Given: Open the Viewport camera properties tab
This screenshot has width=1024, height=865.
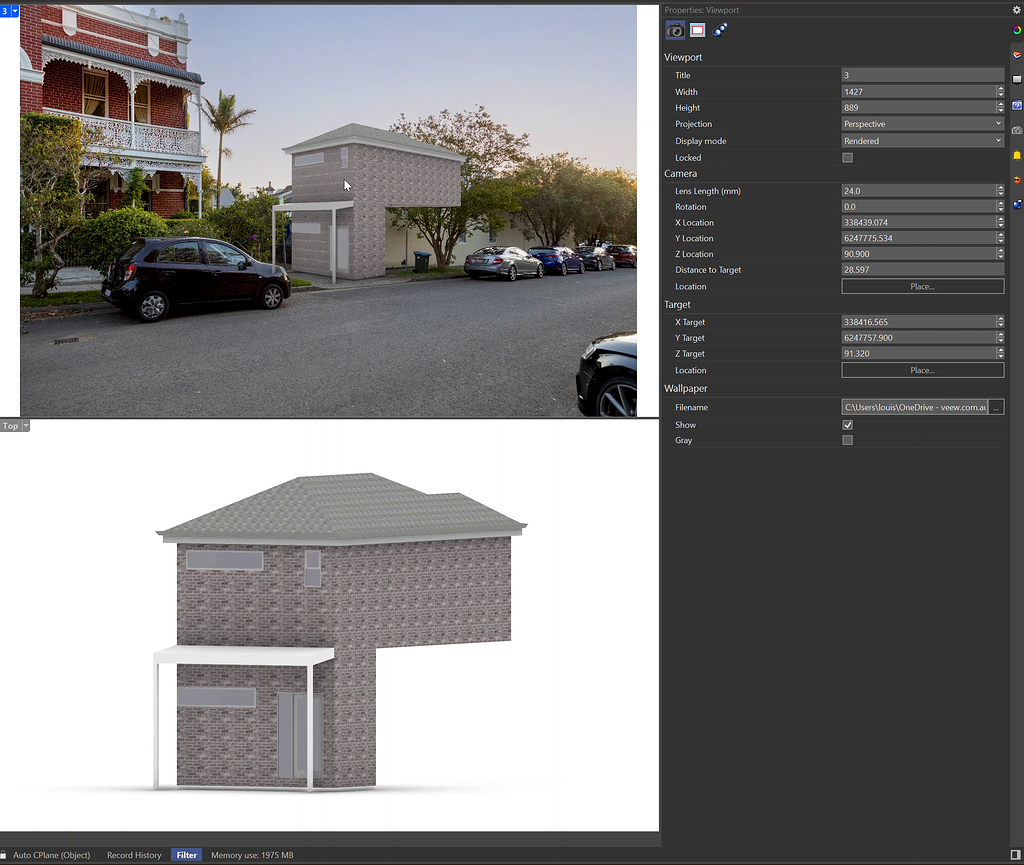Looking at the screenshot, I should 674,30.
